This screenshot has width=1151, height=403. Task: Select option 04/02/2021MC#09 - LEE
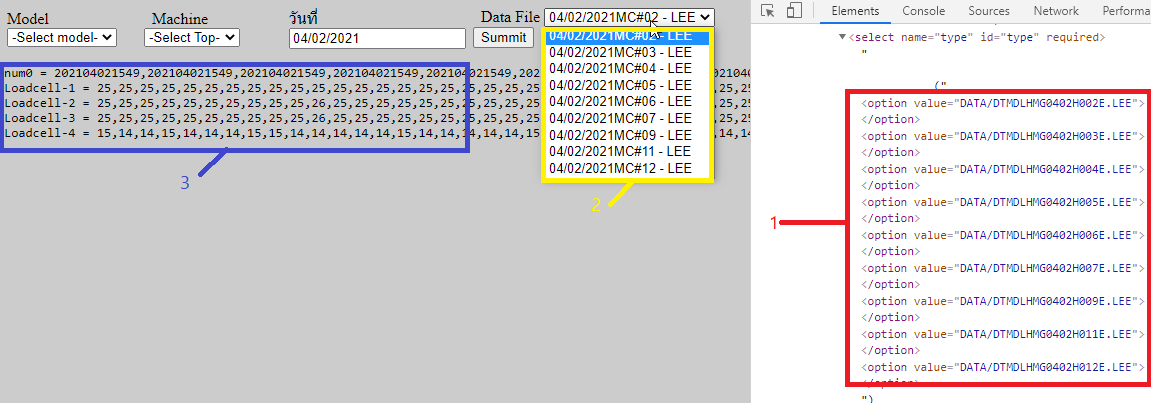[x=628, y=135]
